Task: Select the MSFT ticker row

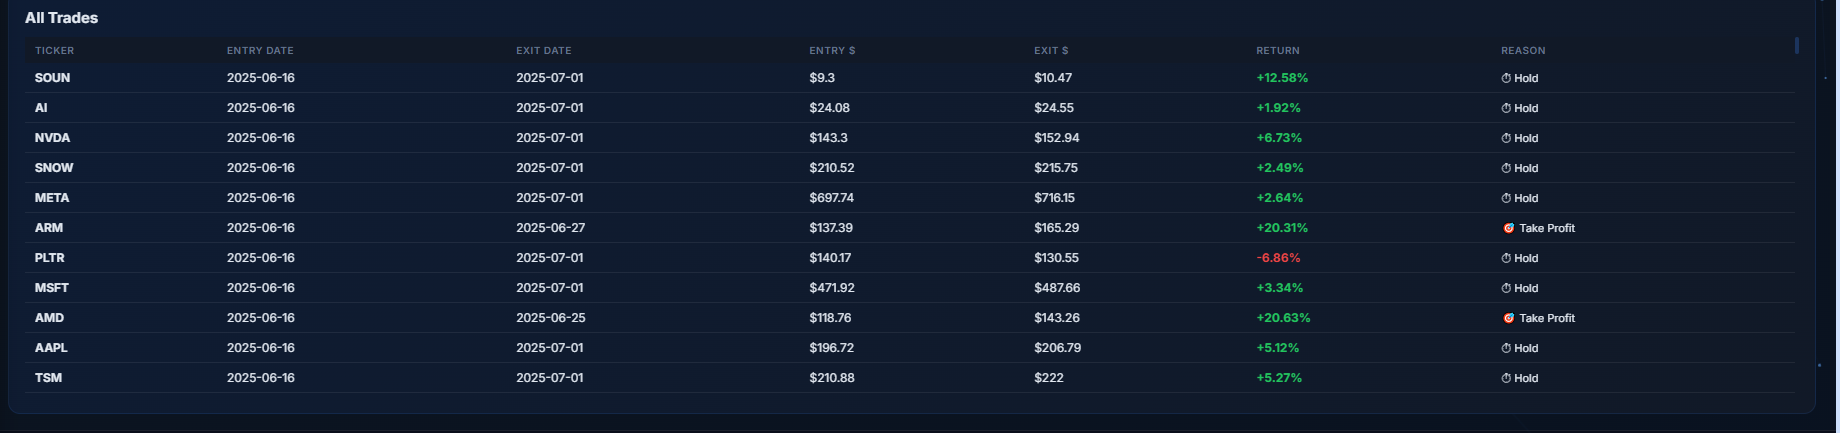Action: tap(910, 288)
